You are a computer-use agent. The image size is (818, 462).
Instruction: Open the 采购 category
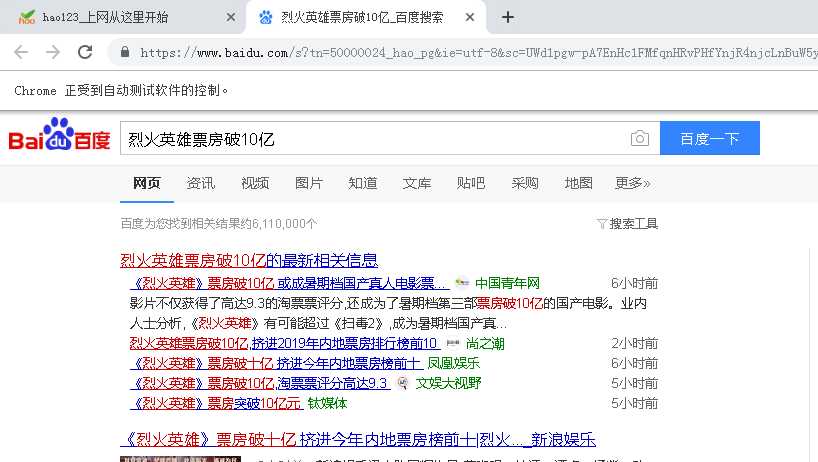(x=525, y=183)
